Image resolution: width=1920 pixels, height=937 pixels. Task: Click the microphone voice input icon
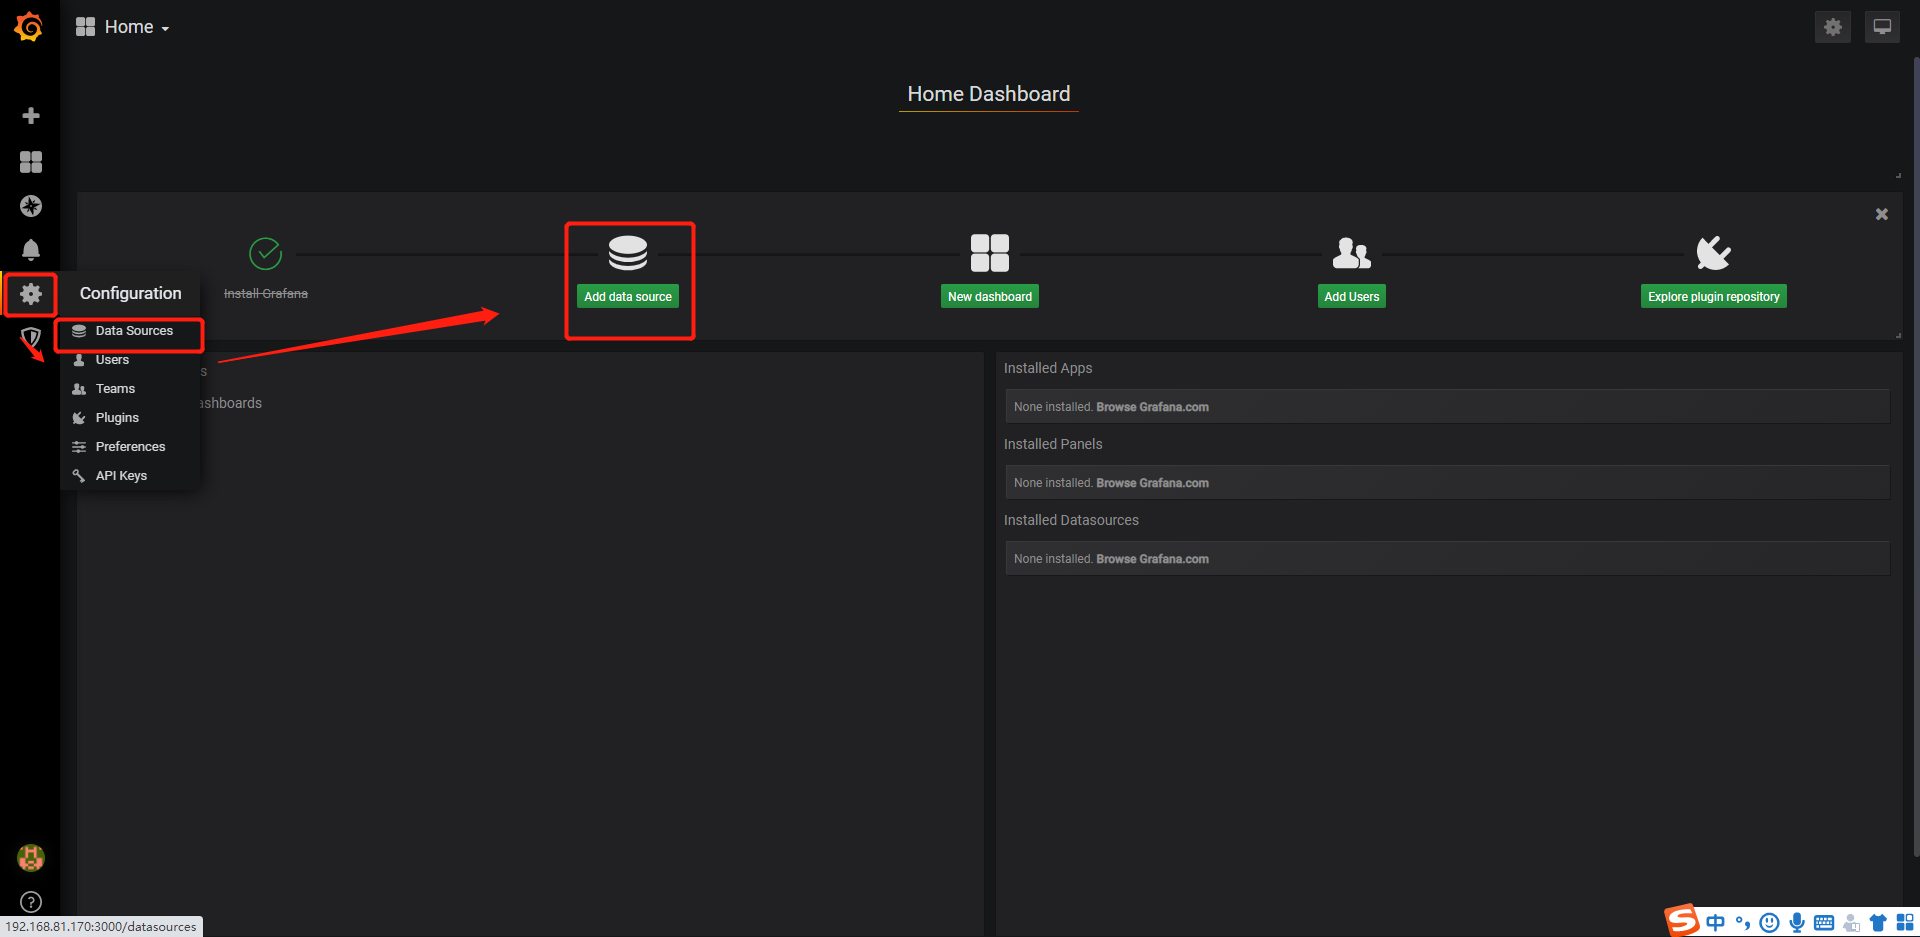tap(1797, 922)
